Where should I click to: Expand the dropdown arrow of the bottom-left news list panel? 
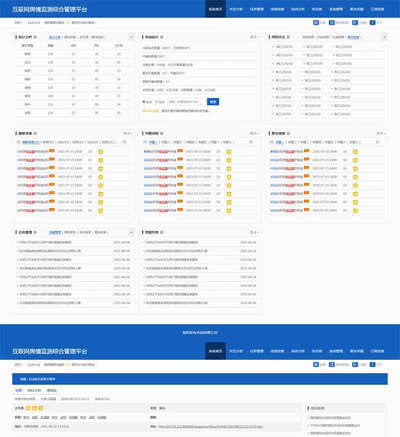tap(131, 232)
